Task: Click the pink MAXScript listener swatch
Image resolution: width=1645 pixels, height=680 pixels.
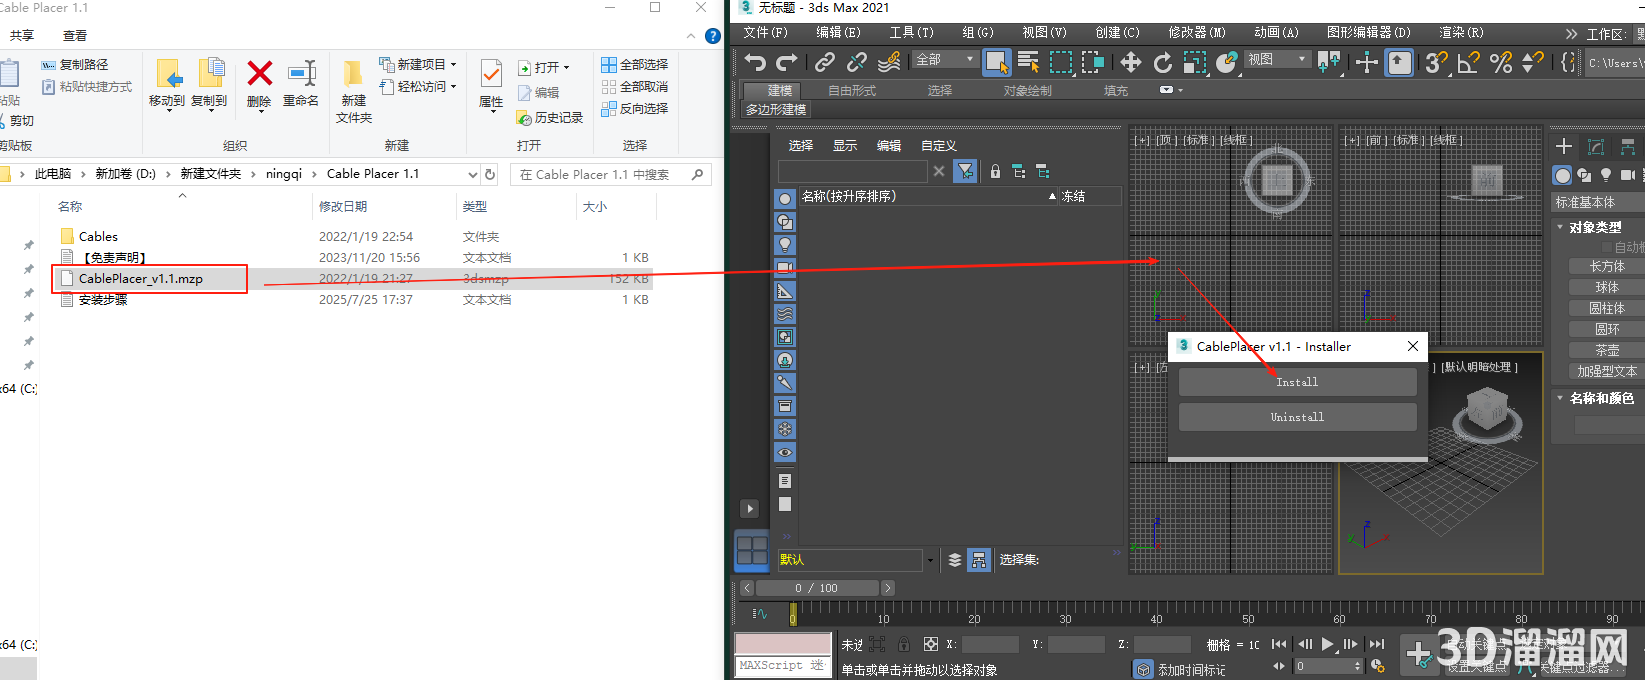Action: click(x=783, y=643)
